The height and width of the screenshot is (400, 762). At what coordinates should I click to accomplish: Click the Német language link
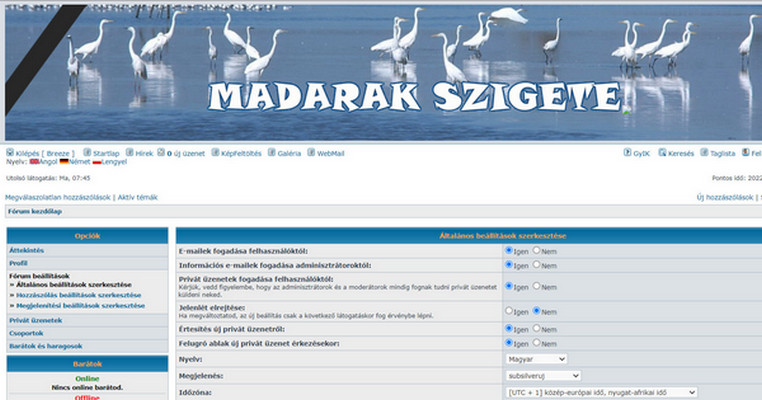coord(79,162)
